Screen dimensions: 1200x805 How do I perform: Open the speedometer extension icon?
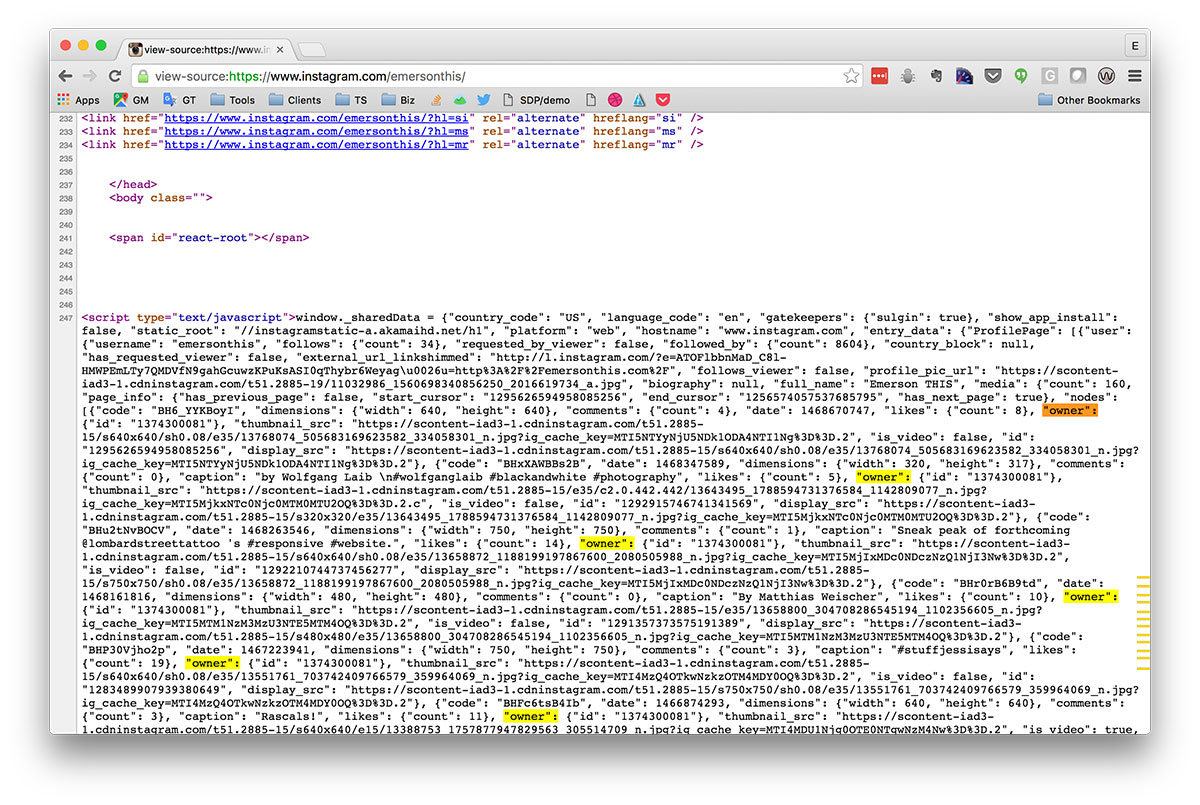[x=965, y=76]
